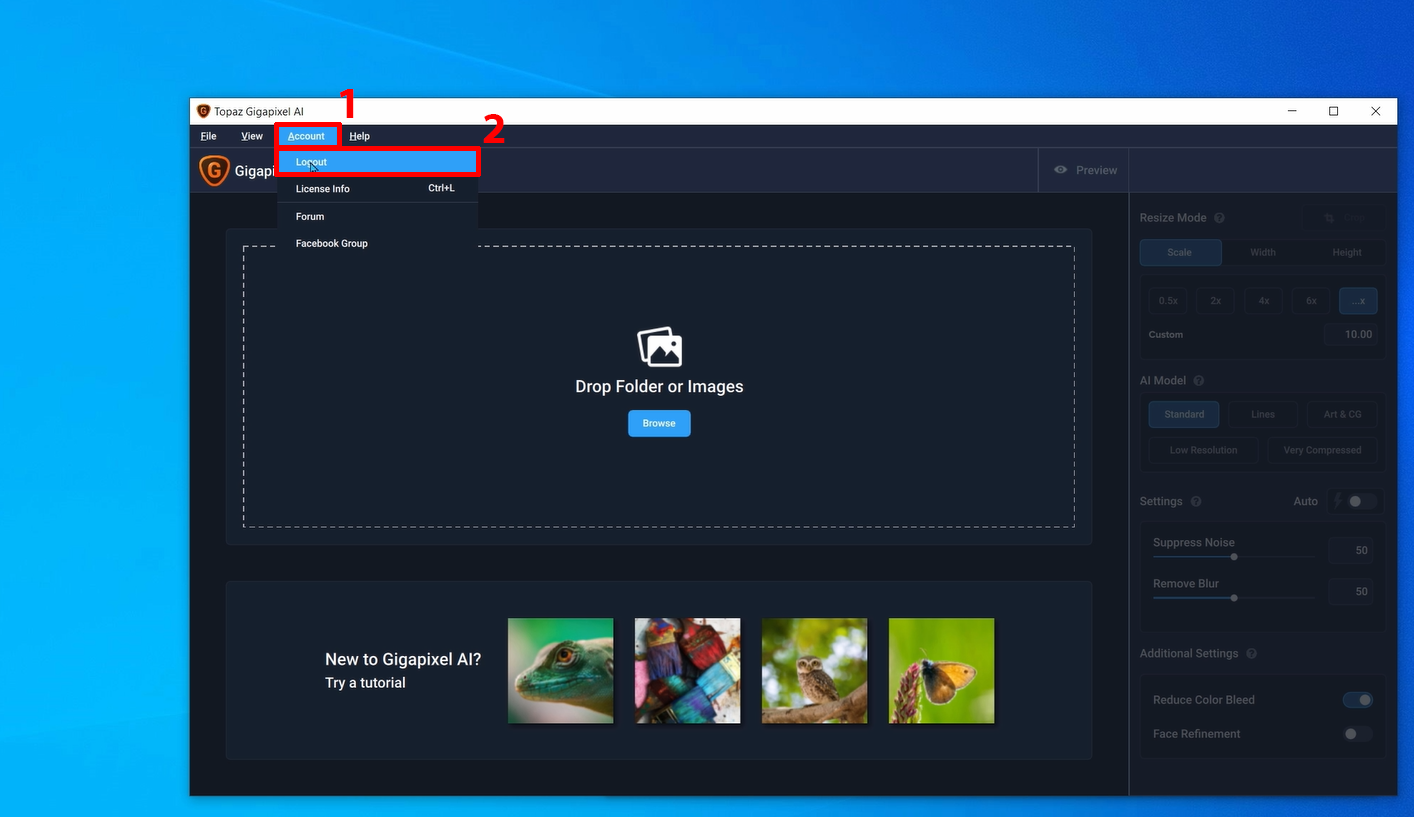Viewport: 1414px width, 817px height.
Task: Open the butterfly tutorial thumbnail
Action: point(942,670)
